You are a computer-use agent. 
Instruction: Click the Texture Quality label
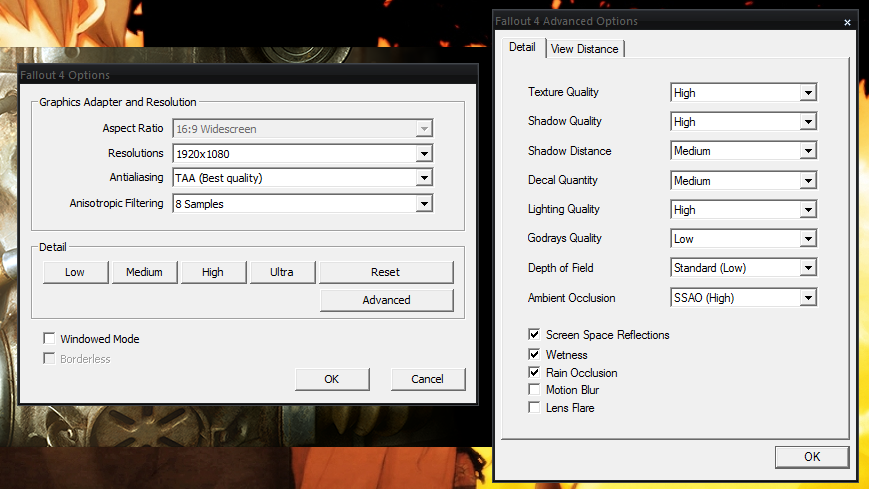pyautogui.click(x=563, y=92)
